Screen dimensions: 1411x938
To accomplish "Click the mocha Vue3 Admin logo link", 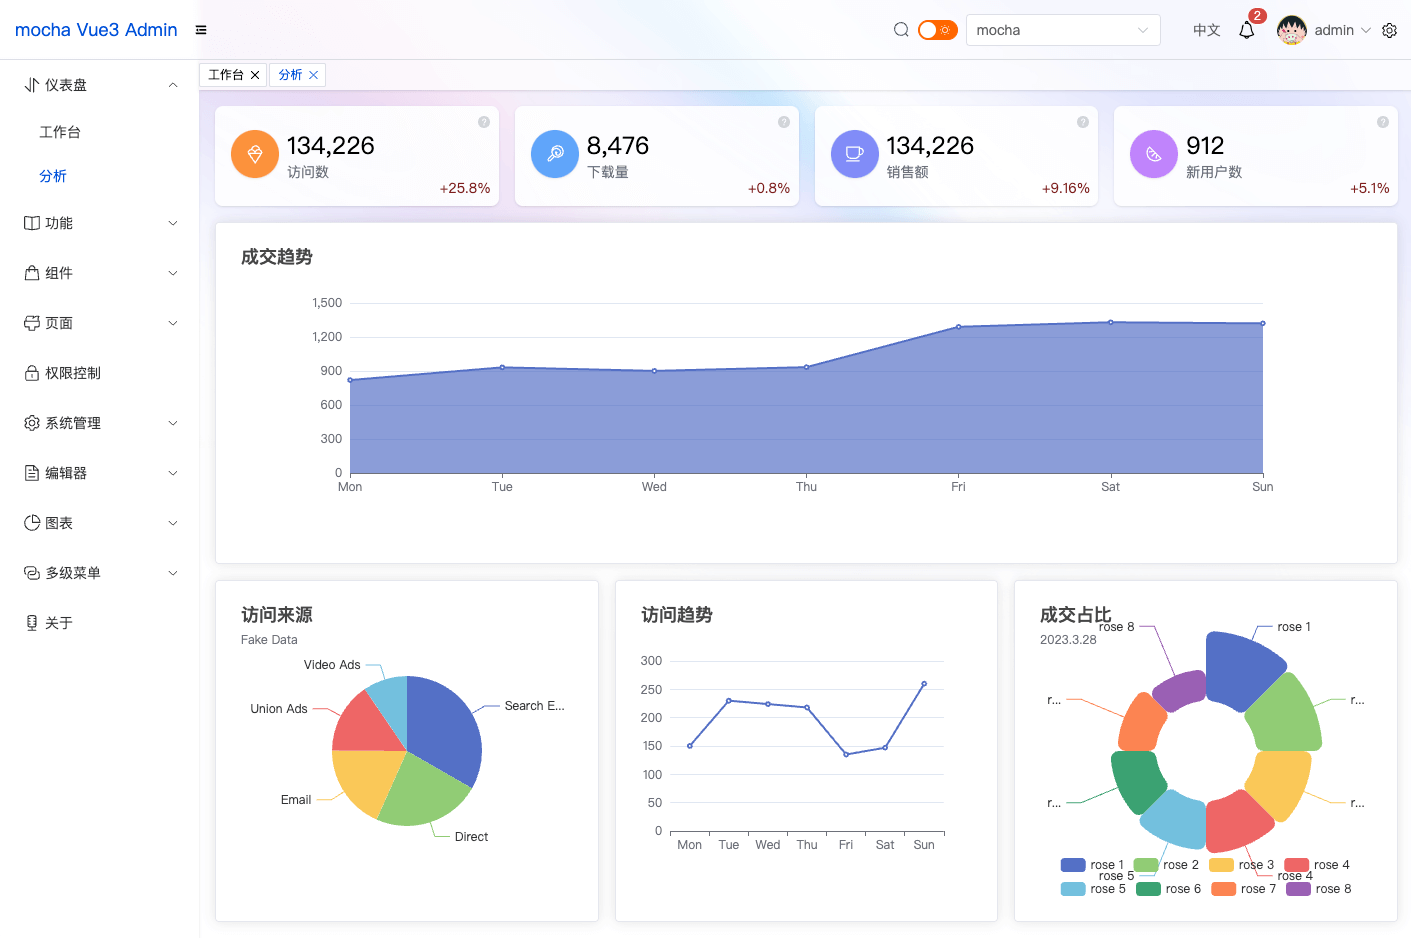I will (x=96, y=30).
